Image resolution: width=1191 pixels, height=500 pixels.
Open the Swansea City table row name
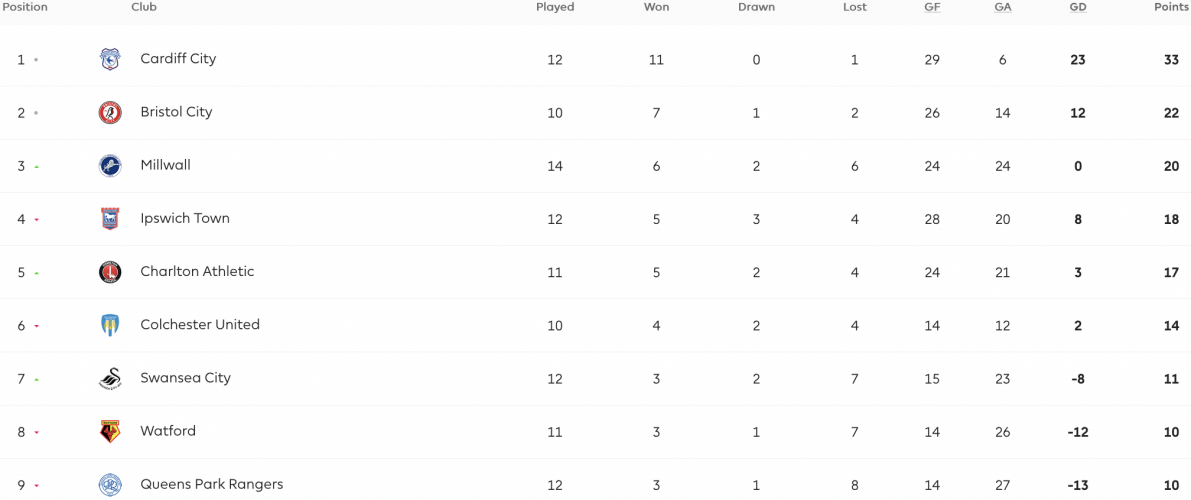(x=185, y=378)
